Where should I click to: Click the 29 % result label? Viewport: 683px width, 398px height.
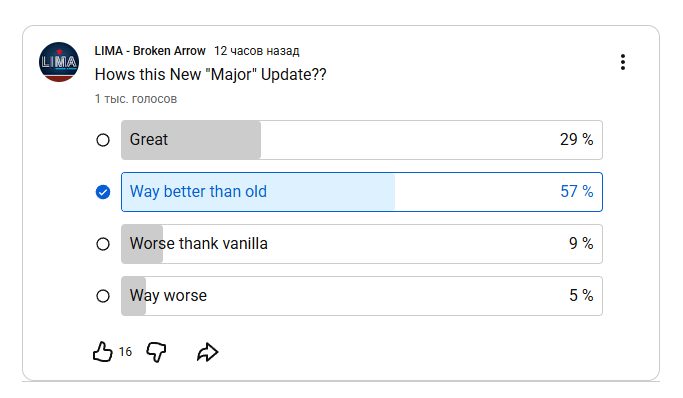click(x=576, y=140)
